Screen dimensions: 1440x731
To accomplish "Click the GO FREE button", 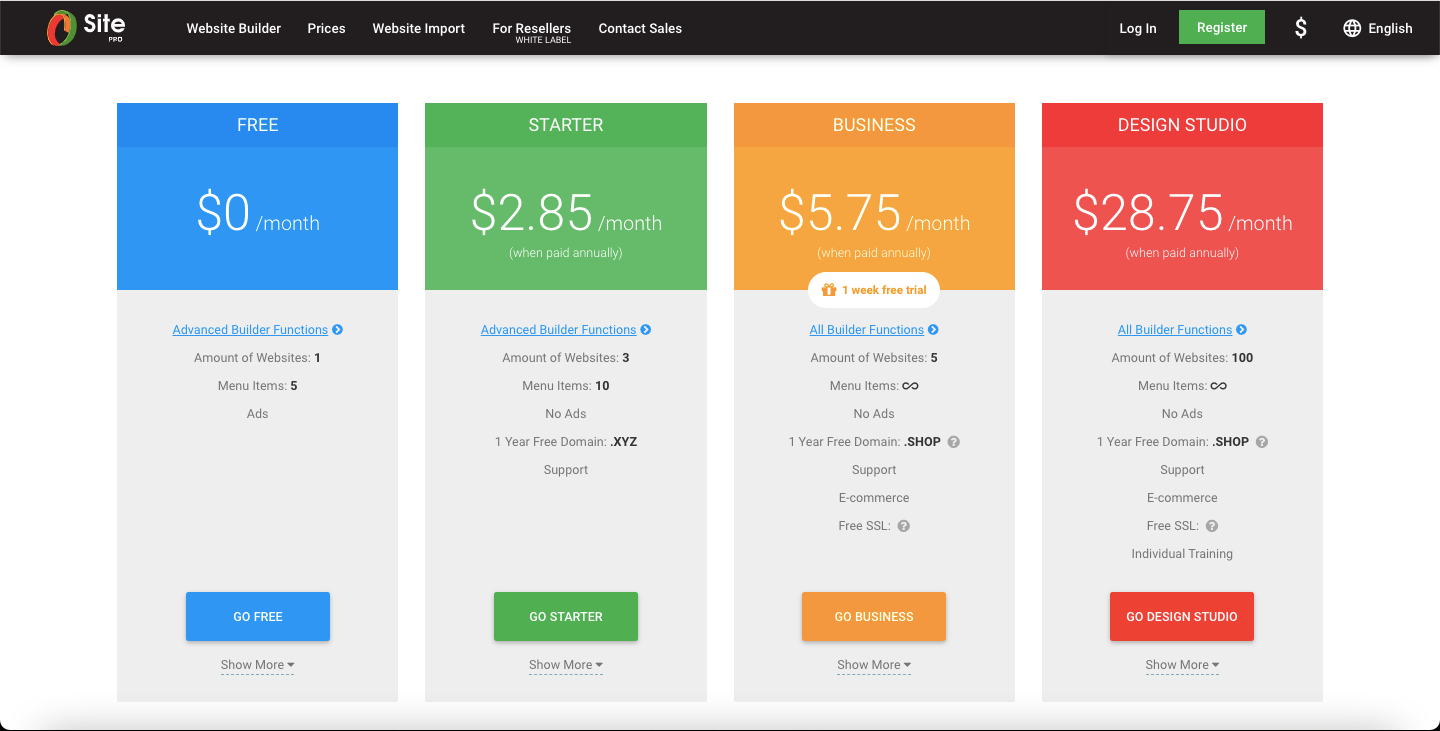I will pos(258,616).
